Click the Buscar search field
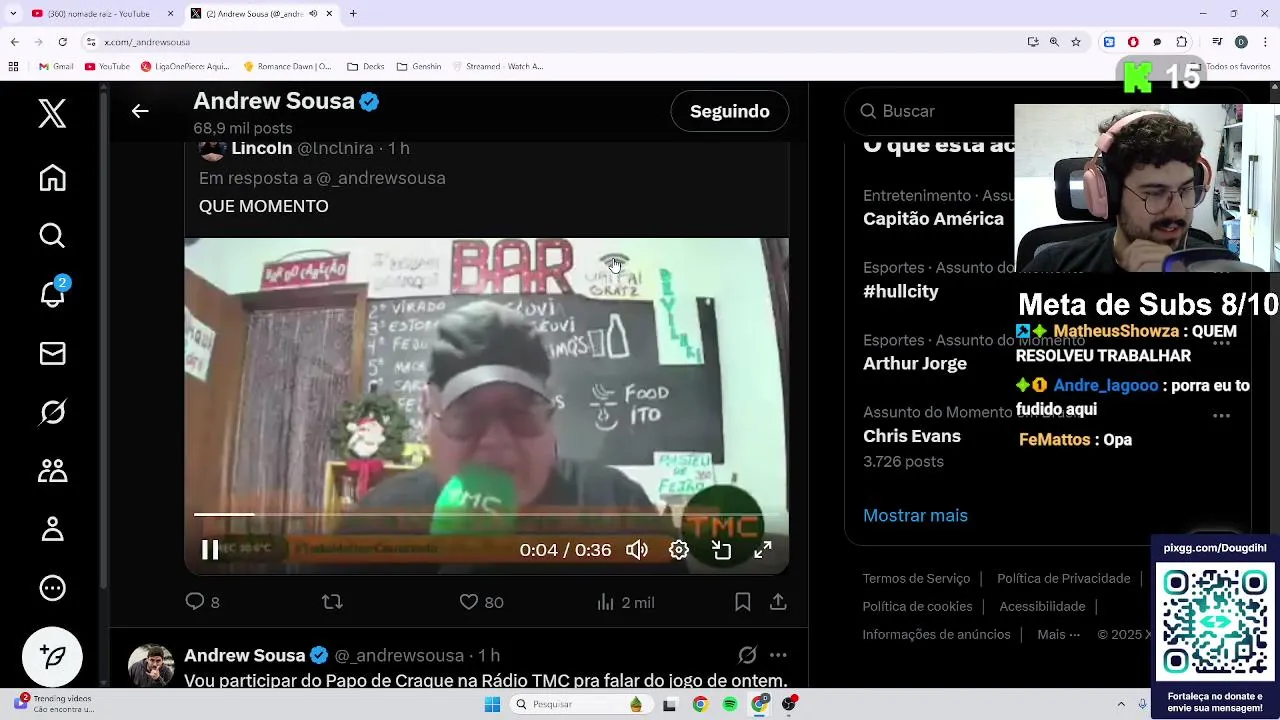 pos(930,111)
